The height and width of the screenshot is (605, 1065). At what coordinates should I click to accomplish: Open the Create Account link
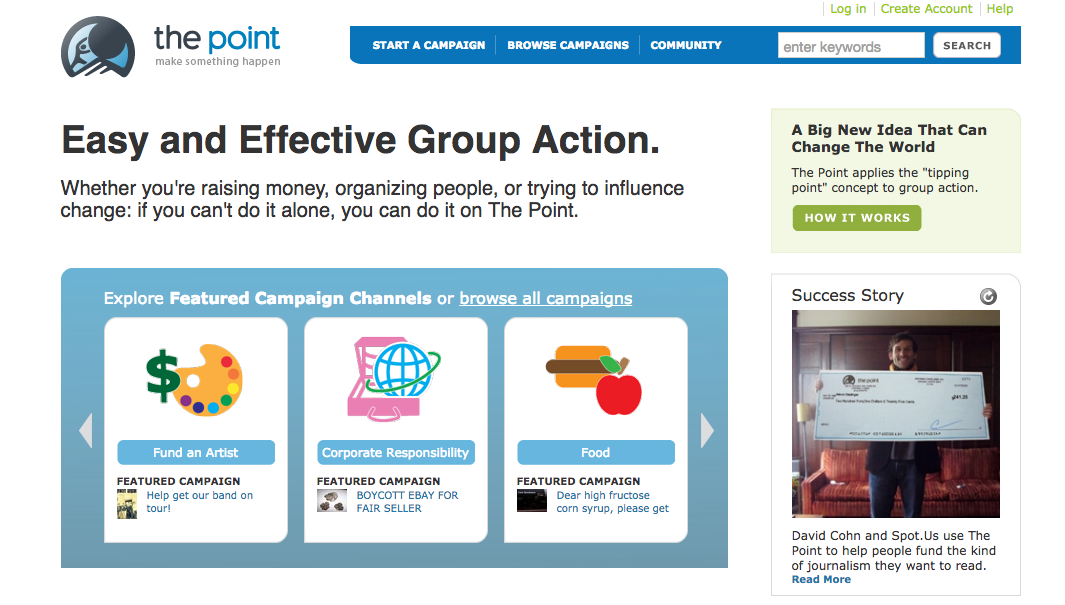click(926, 9)
